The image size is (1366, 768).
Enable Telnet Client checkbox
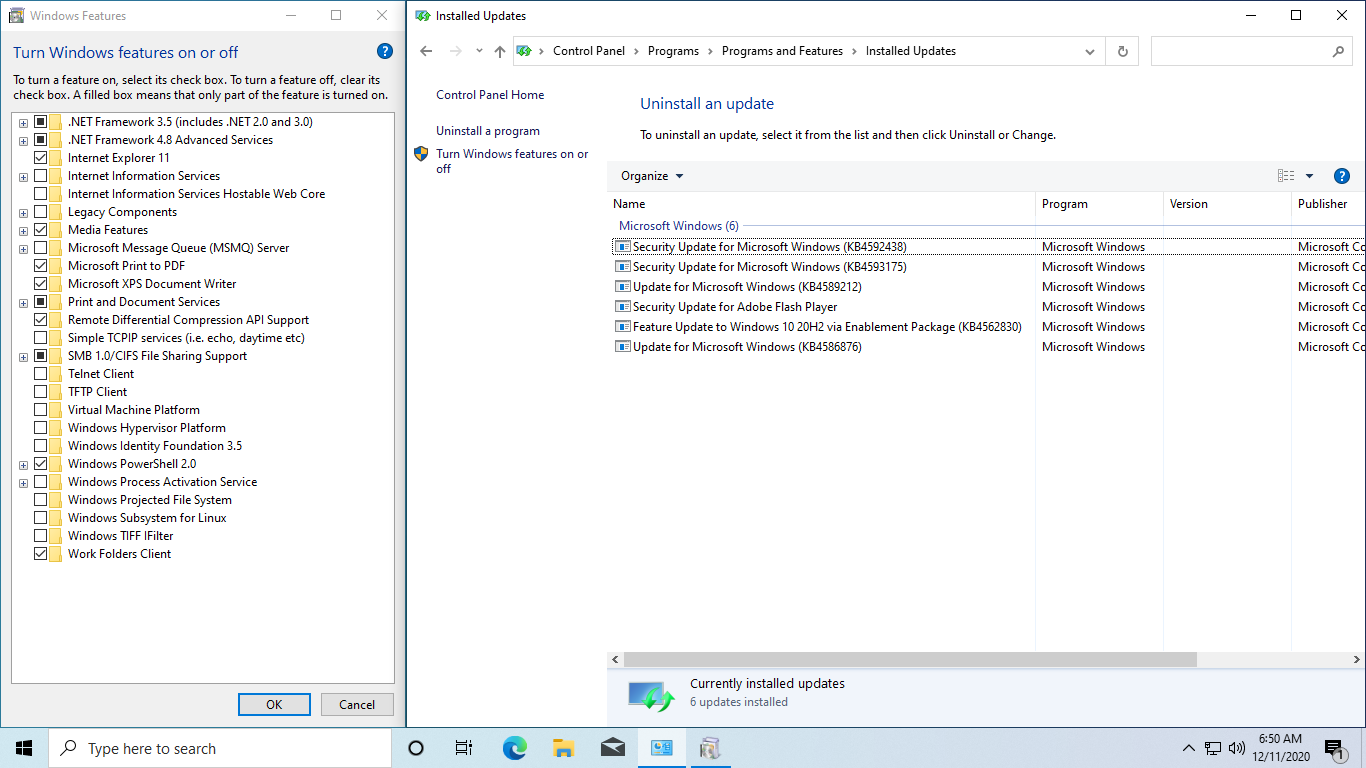(41, 374)
